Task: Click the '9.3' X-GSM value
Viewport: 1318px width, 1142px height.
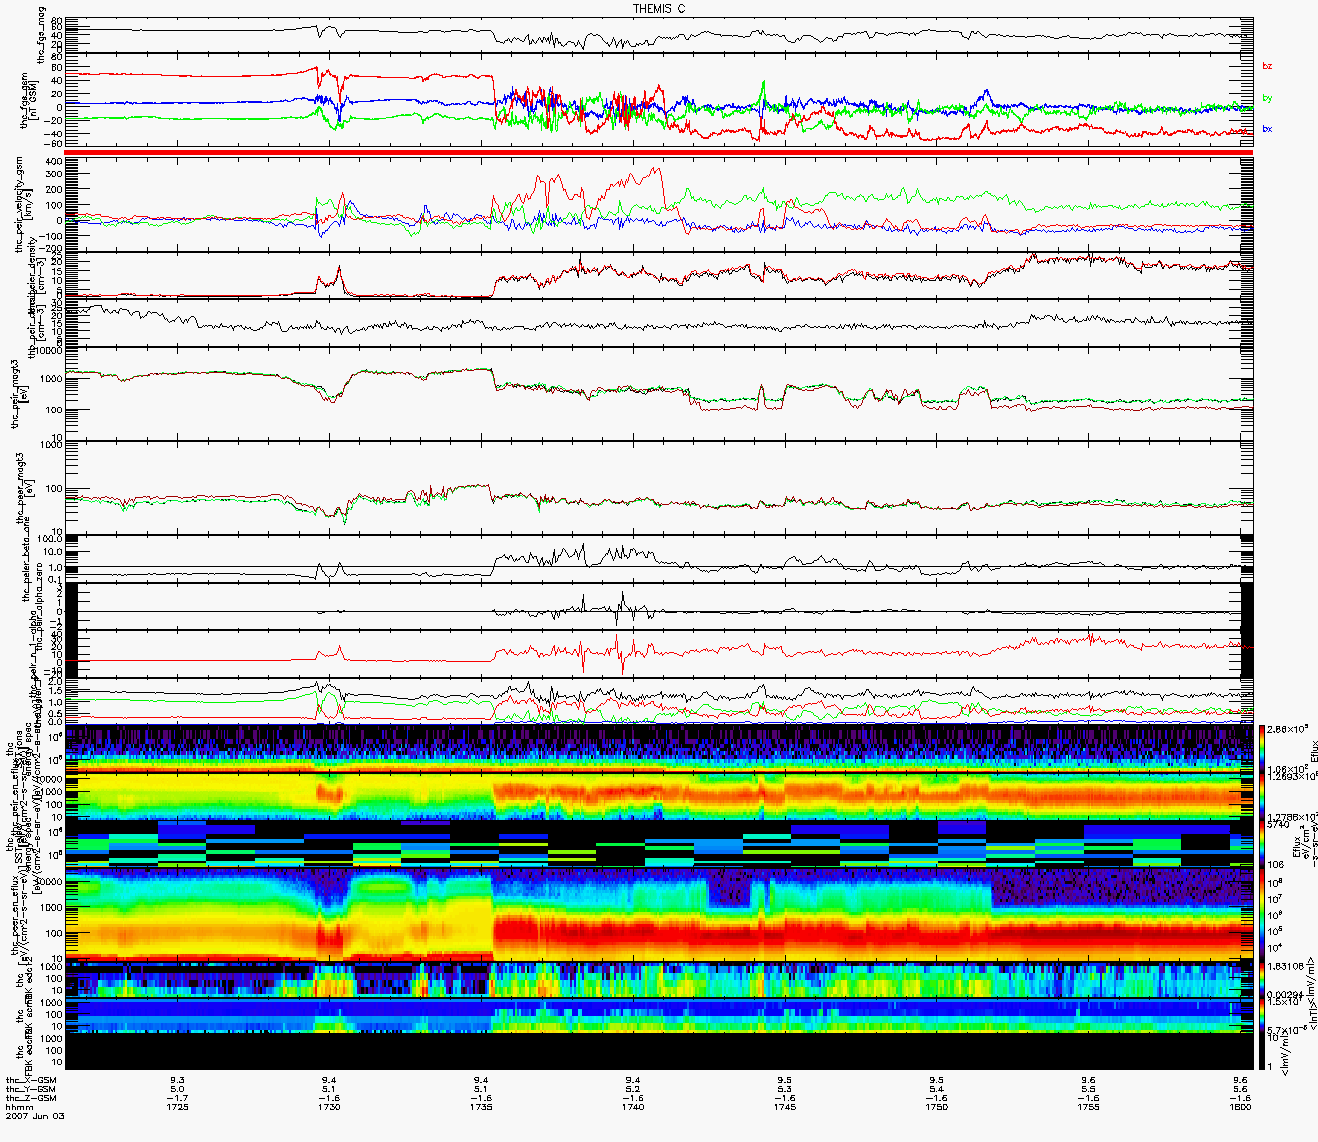Action: tap(177, 1080)
